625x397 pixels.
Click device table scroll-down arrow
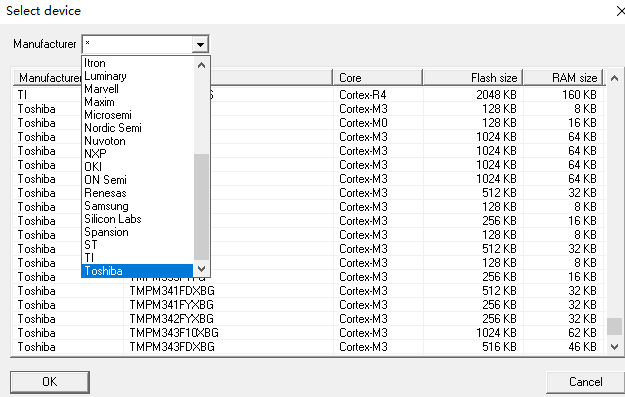(x=614, y=347)
